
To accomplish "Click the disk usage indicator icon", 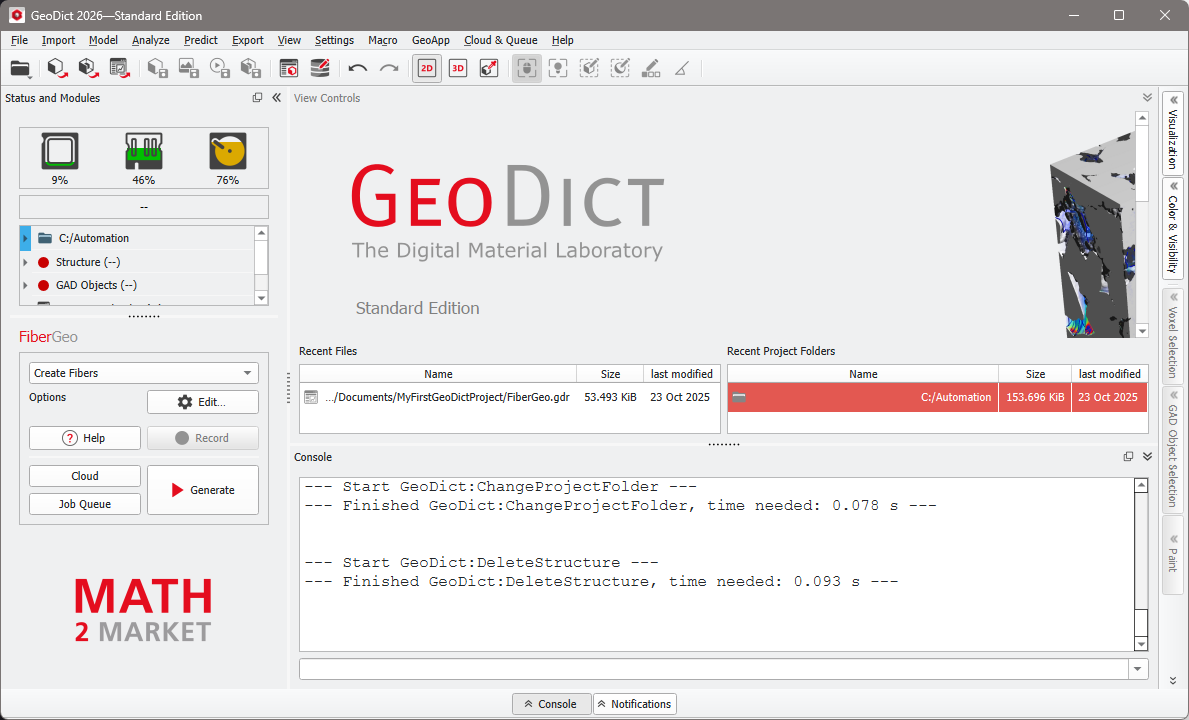I will (227, 151).
